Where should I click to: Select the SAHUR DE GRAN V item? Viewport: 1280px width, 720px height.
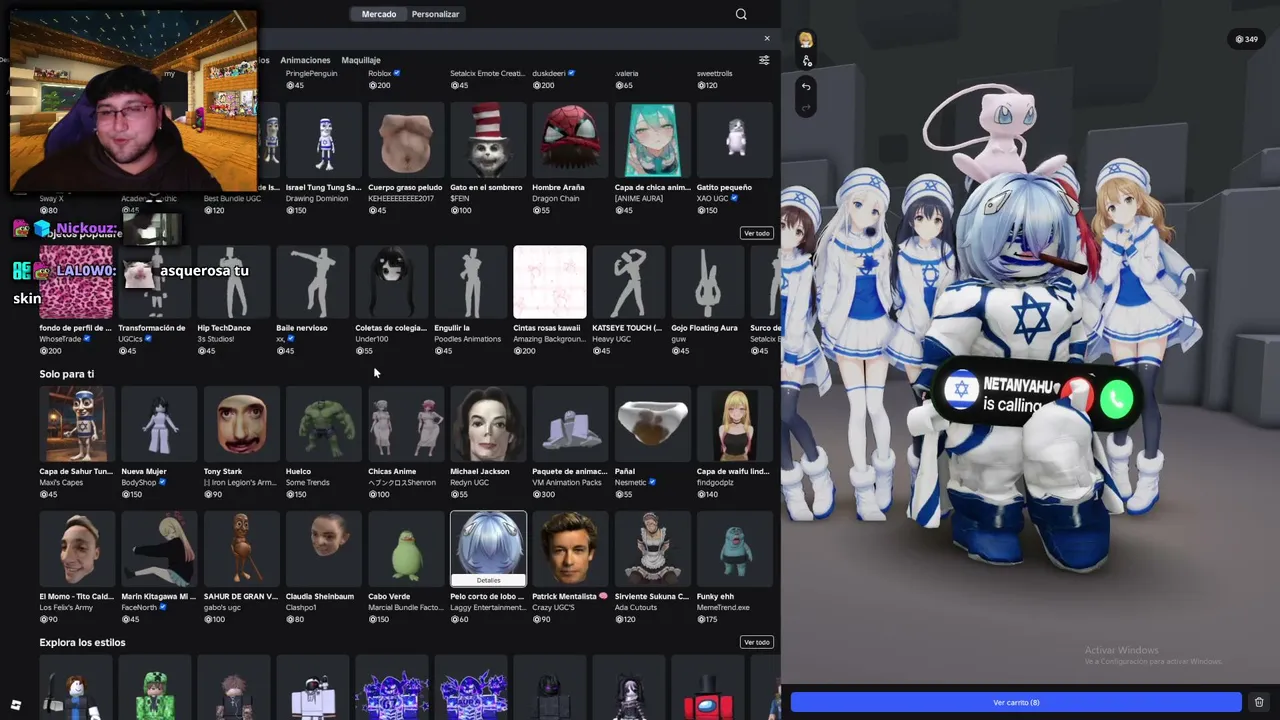pyautogui.click(x=241, y=549)
